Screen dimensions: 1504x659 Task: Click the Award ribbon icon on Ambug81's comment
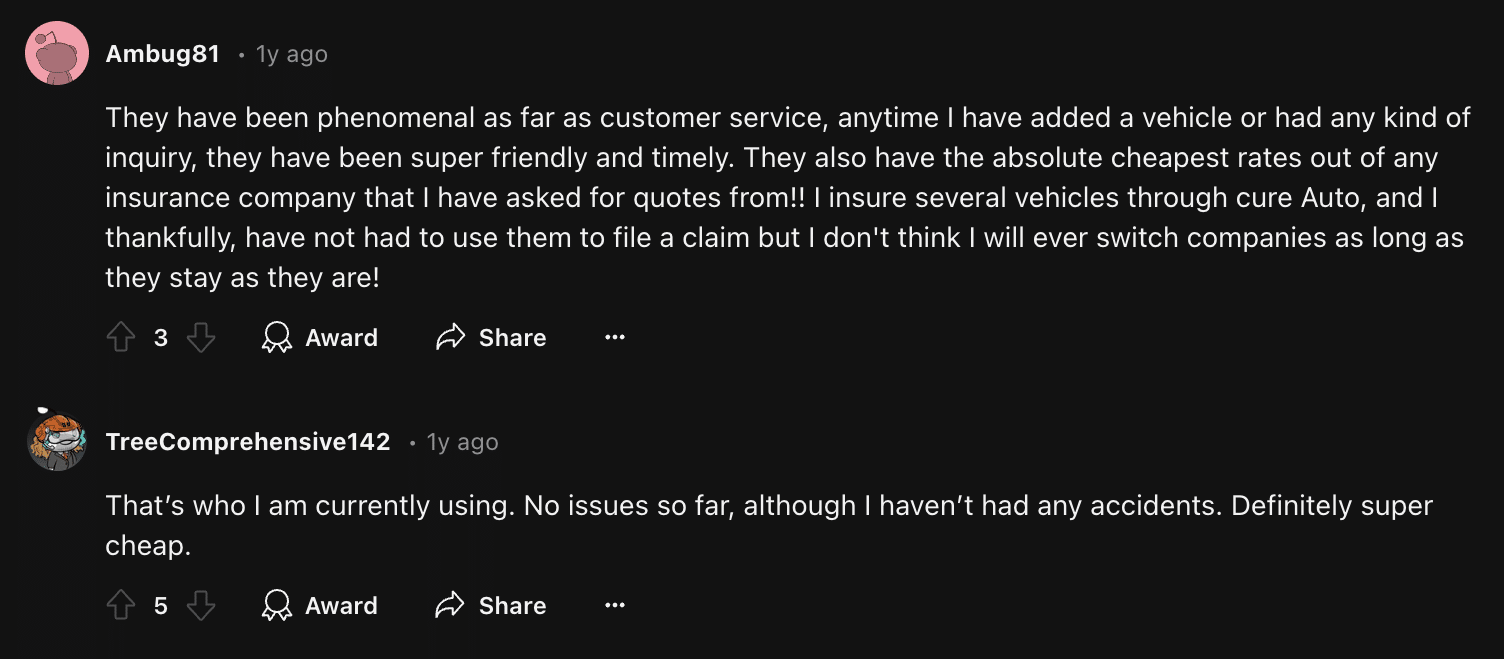point(277,337)
